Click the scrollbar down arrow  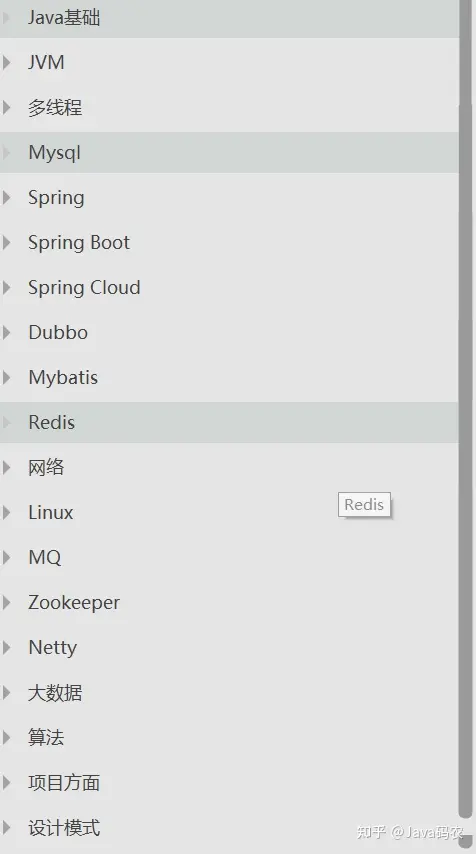coord(466,841)
